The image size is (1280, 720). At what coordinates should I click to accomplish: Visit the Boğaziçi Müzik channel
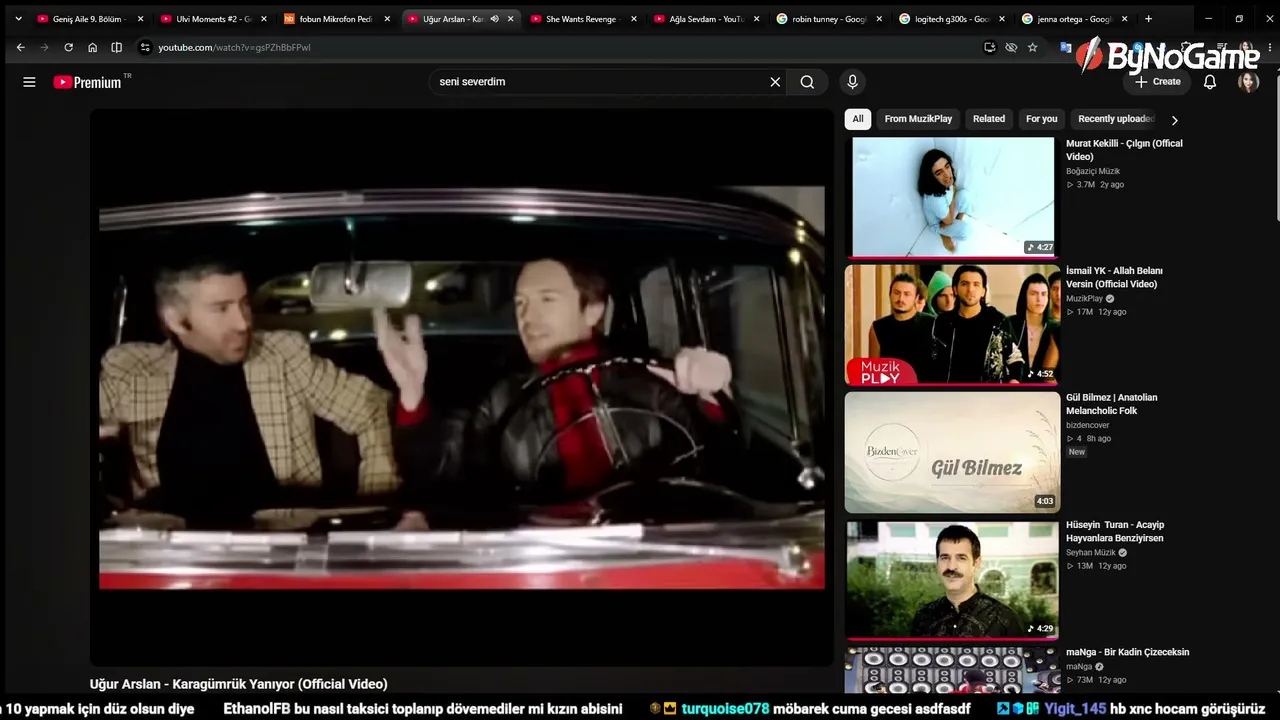(1093, 171)
